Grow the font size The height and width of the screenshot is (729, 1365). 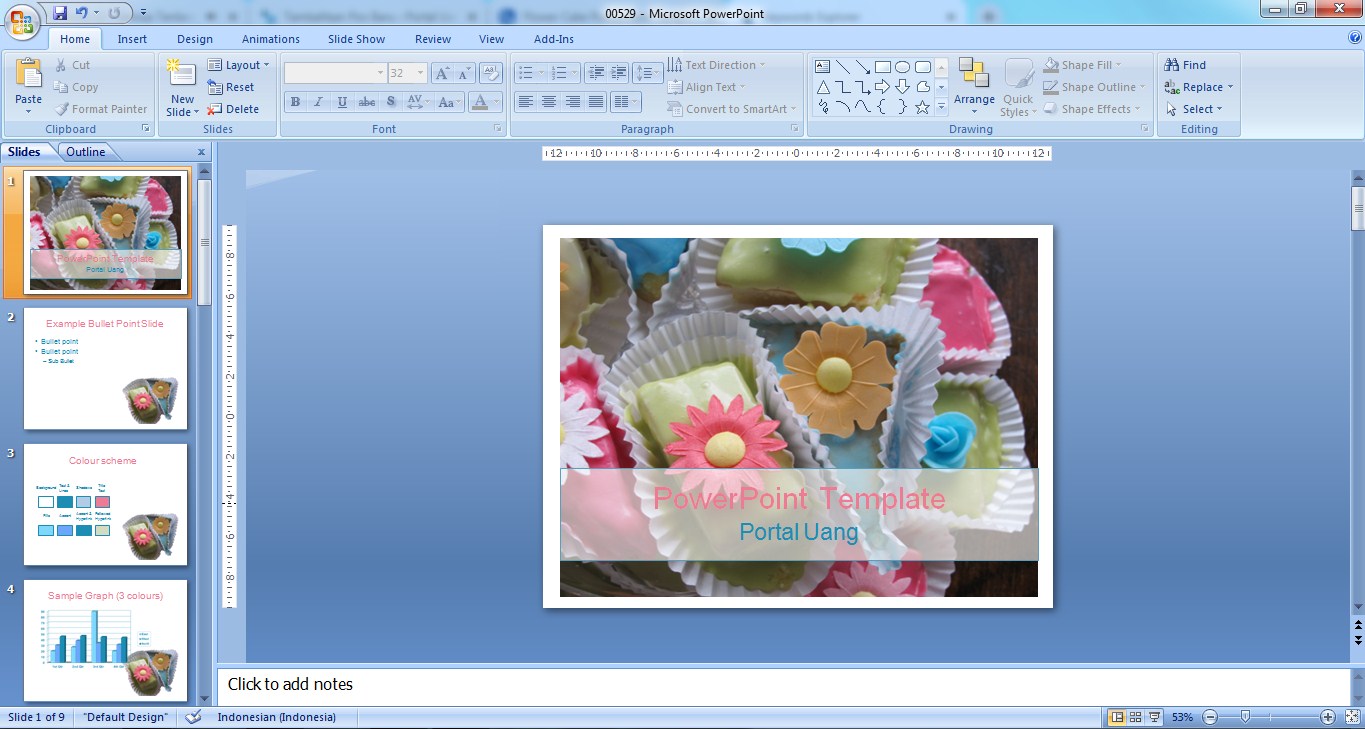(442, 73)
